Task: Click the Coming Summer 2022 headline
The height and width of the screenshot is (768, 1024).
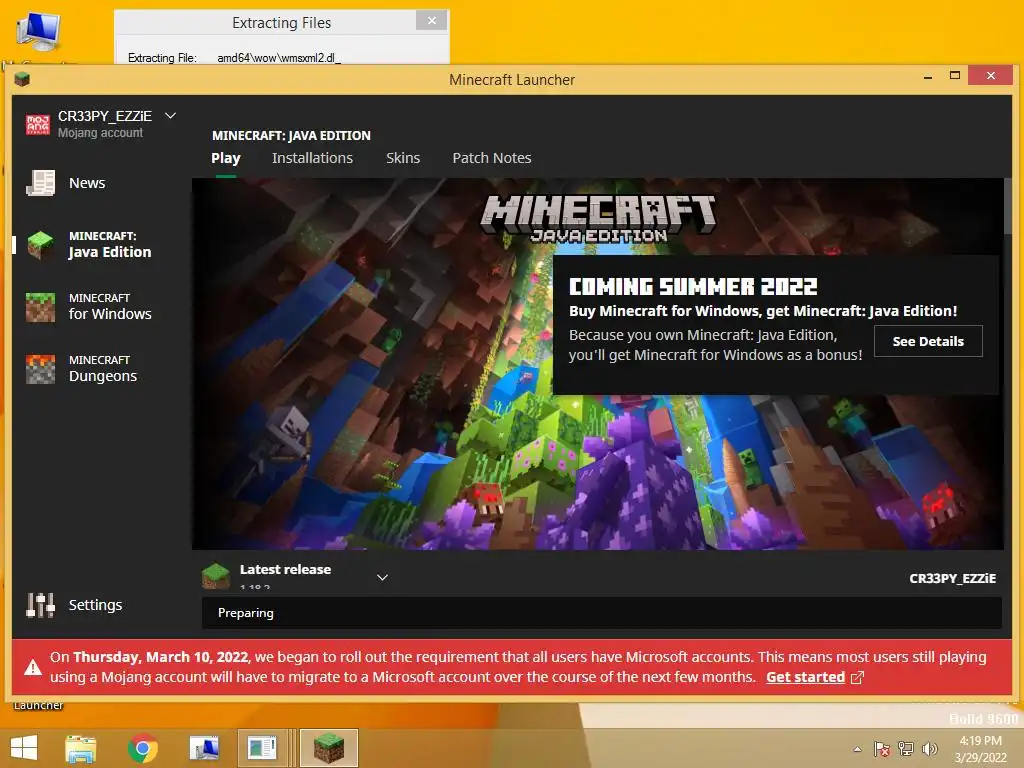Action: (x=693, y=287)
